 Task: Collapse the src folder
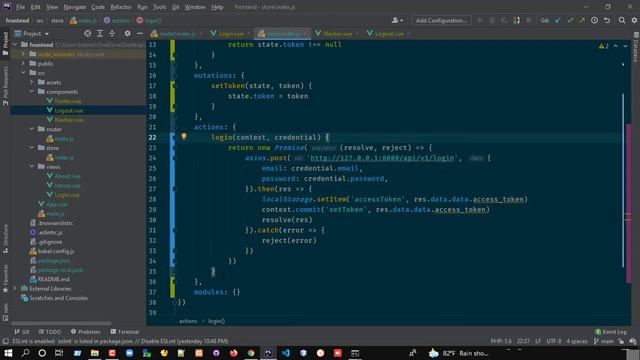point(23,73)
